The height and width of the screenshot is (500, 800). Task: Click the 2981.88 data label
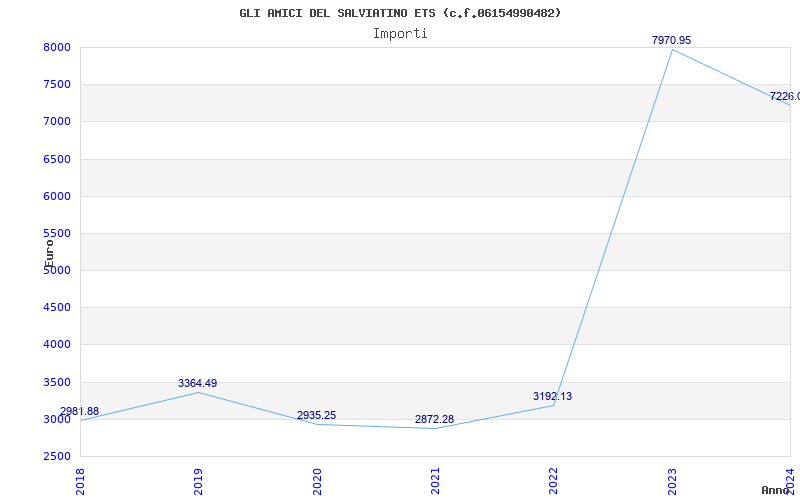click(x=80, y=411)
